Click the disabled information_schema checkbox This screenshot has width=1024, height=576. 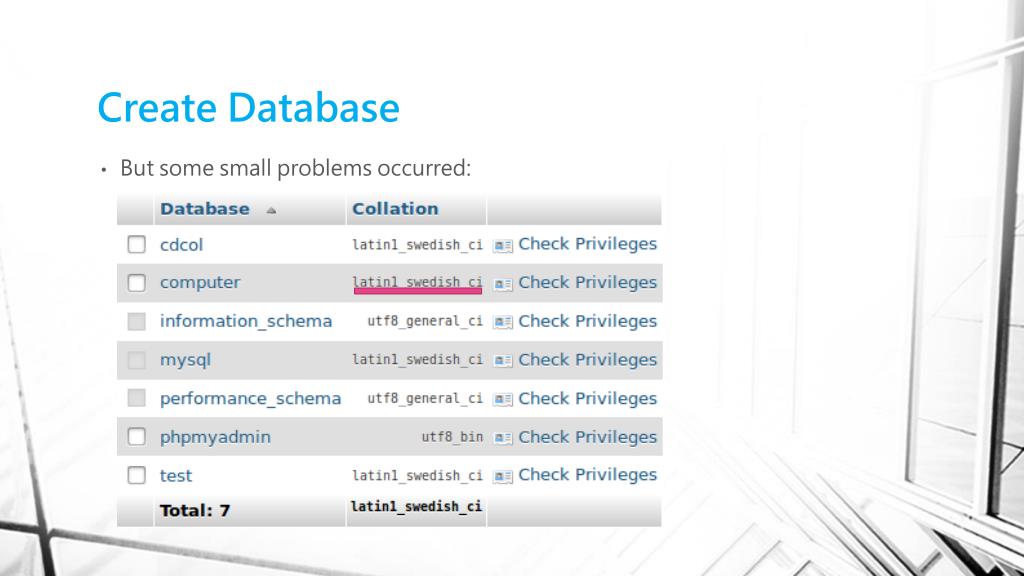click(x=136, y=321)
